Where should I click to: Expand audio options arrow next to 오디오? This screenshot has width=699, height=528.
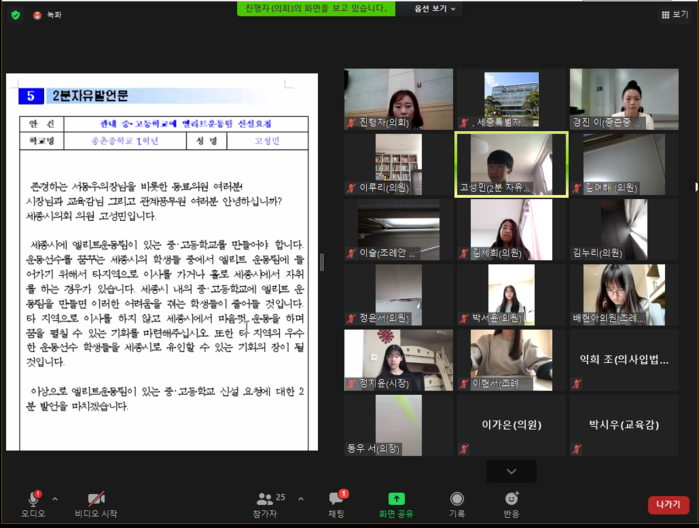pos(55,499)
